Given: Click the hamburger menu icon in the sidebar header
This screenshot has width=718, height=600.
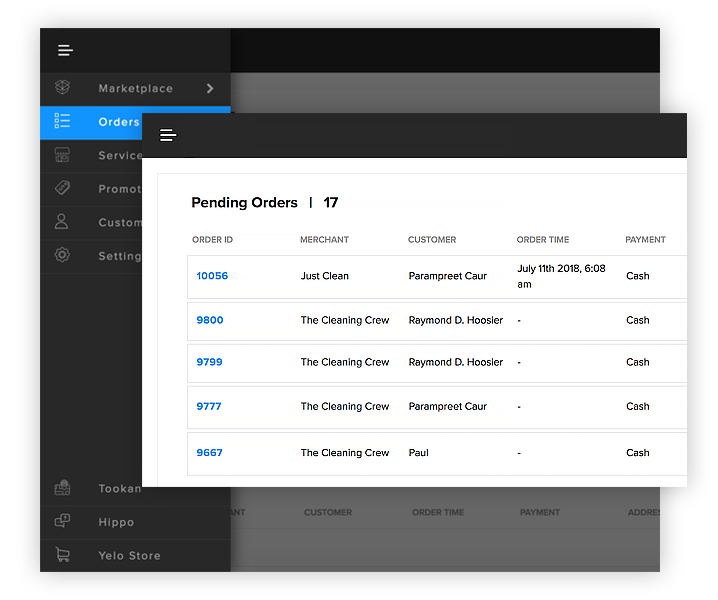Looking at the screenshot, I should pos(66,51).
